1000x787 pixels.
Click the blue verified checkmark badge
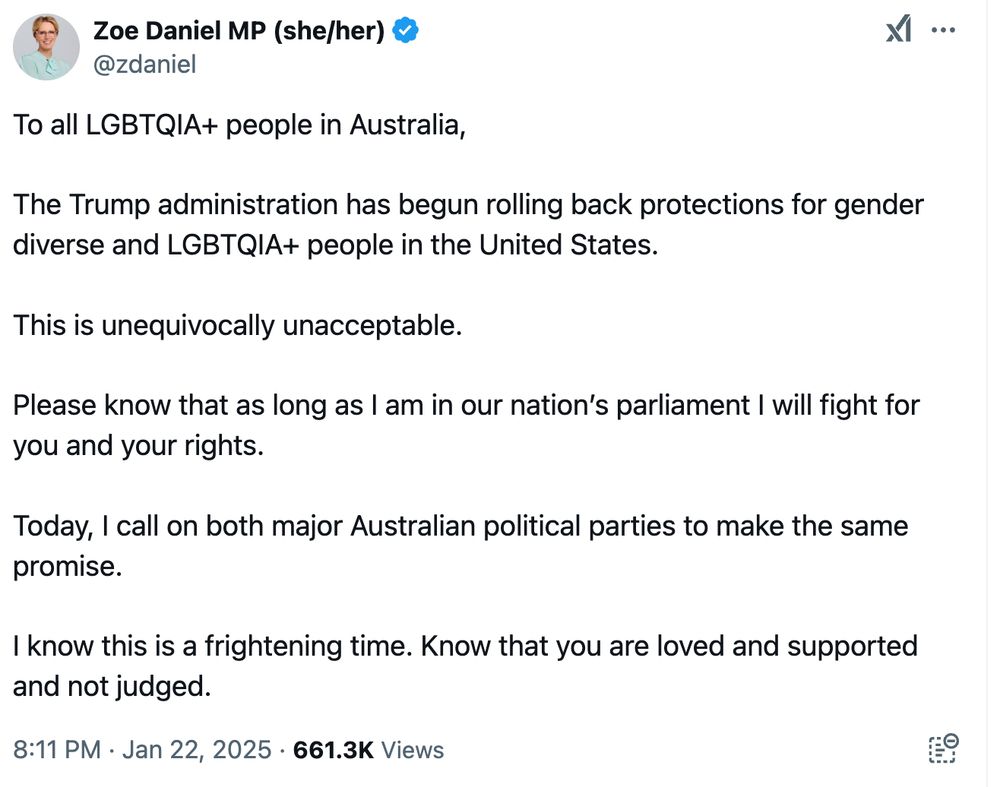pos(405,30)
